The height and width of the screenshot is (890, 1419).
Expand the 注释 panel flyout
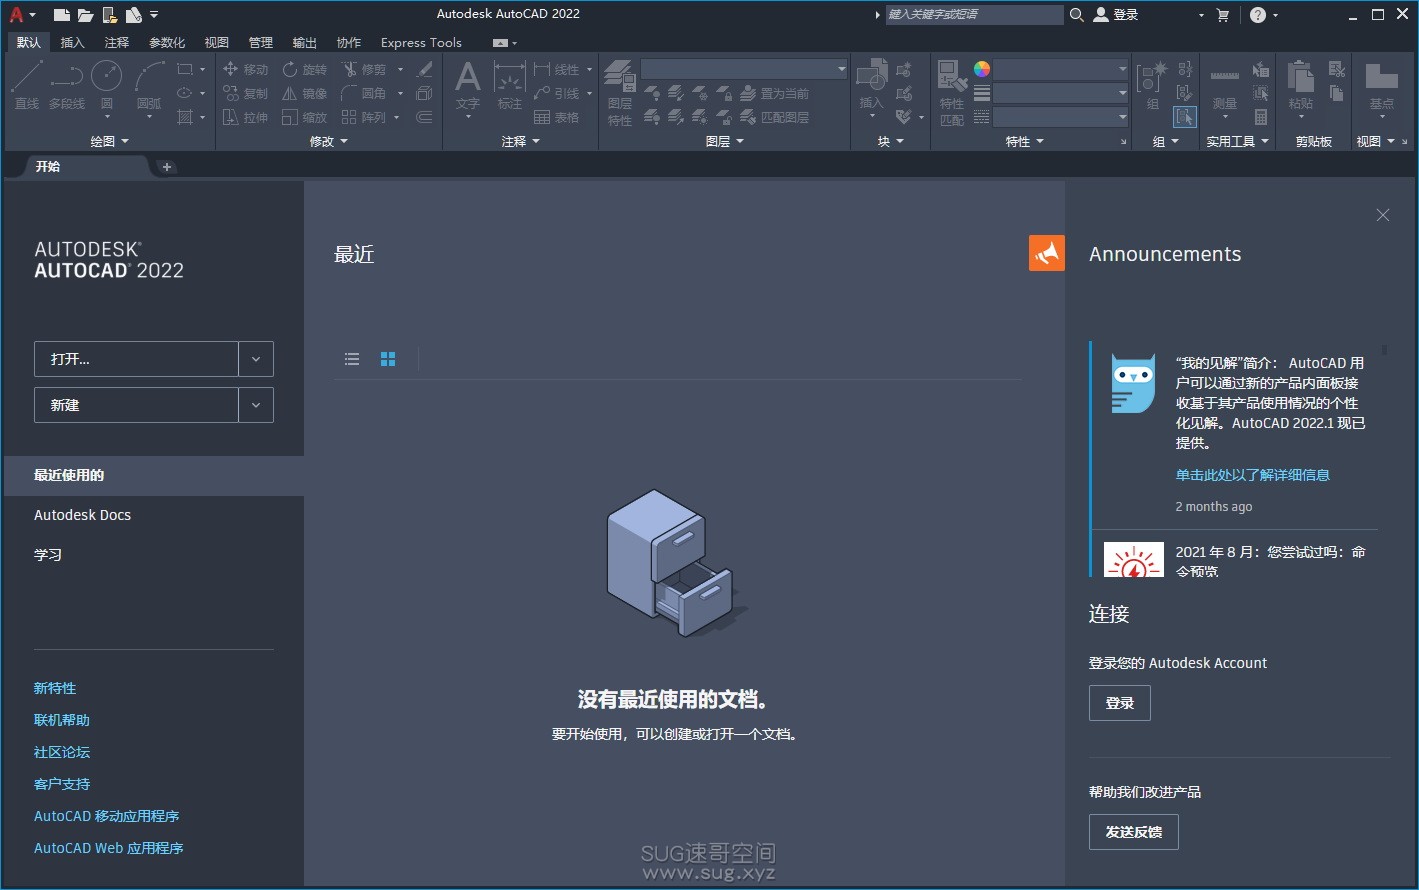pyautogui.click(x=520, y=142)
